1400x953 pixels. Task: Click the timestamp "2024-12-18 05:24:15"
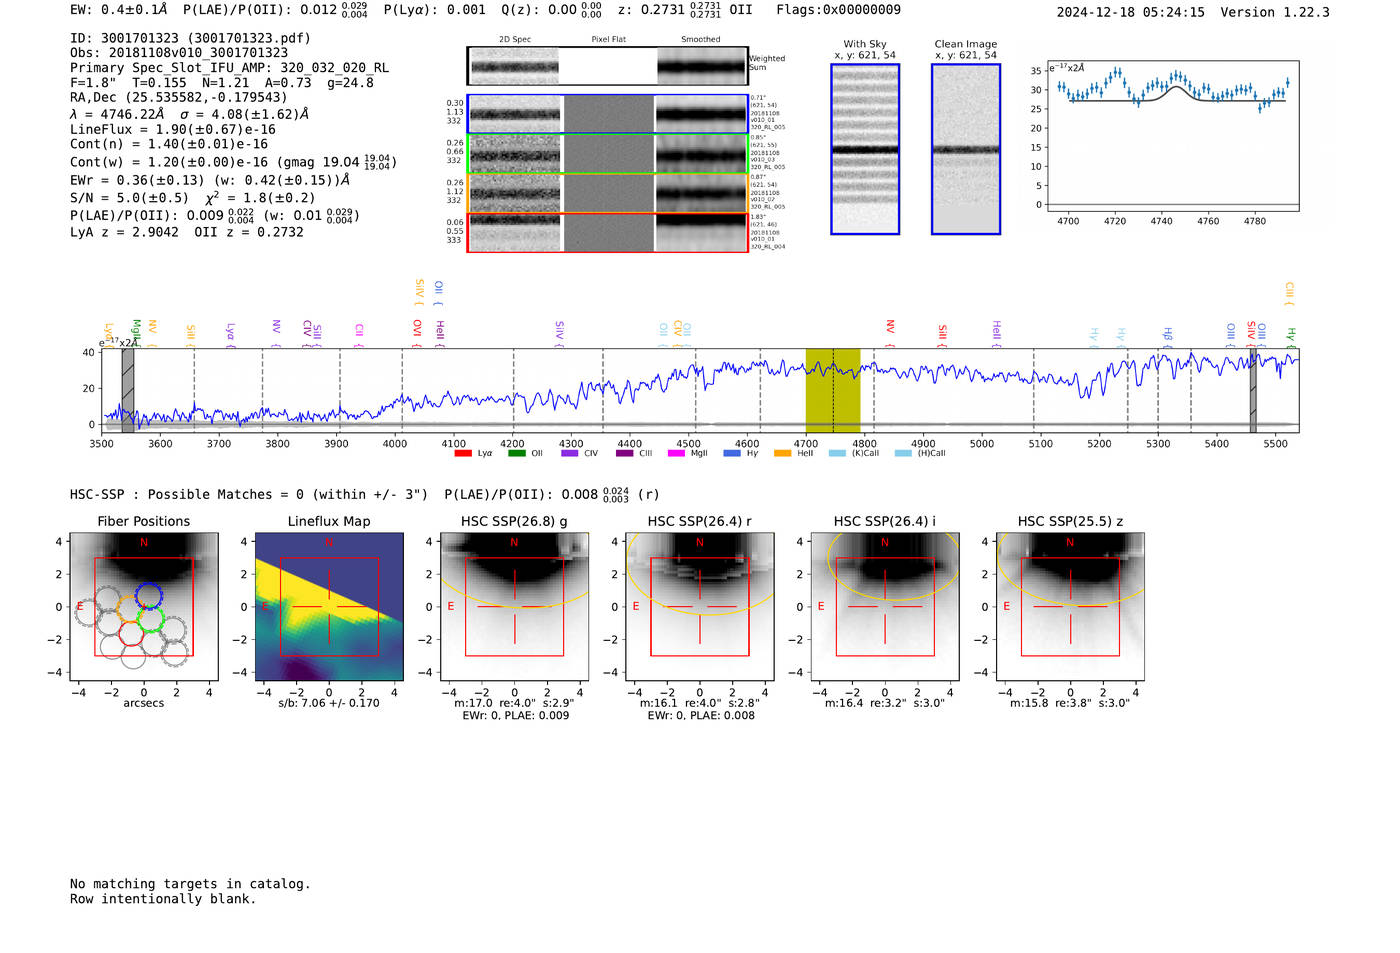point(1130,12)
